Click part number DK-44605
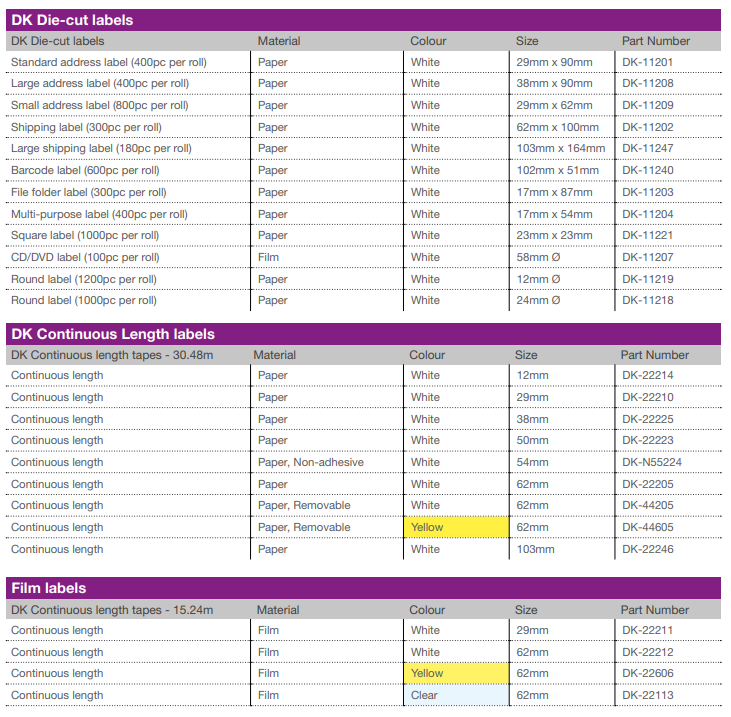 pos(648,527)
